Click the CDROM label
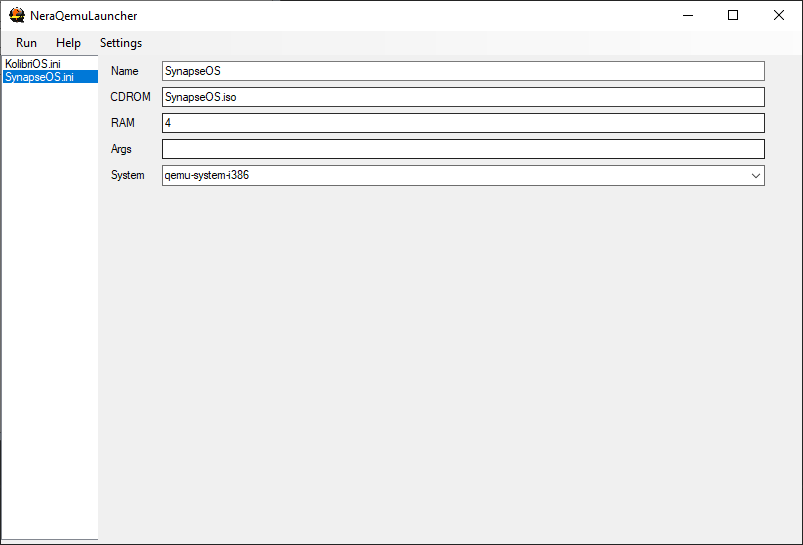 click(131, 97)
